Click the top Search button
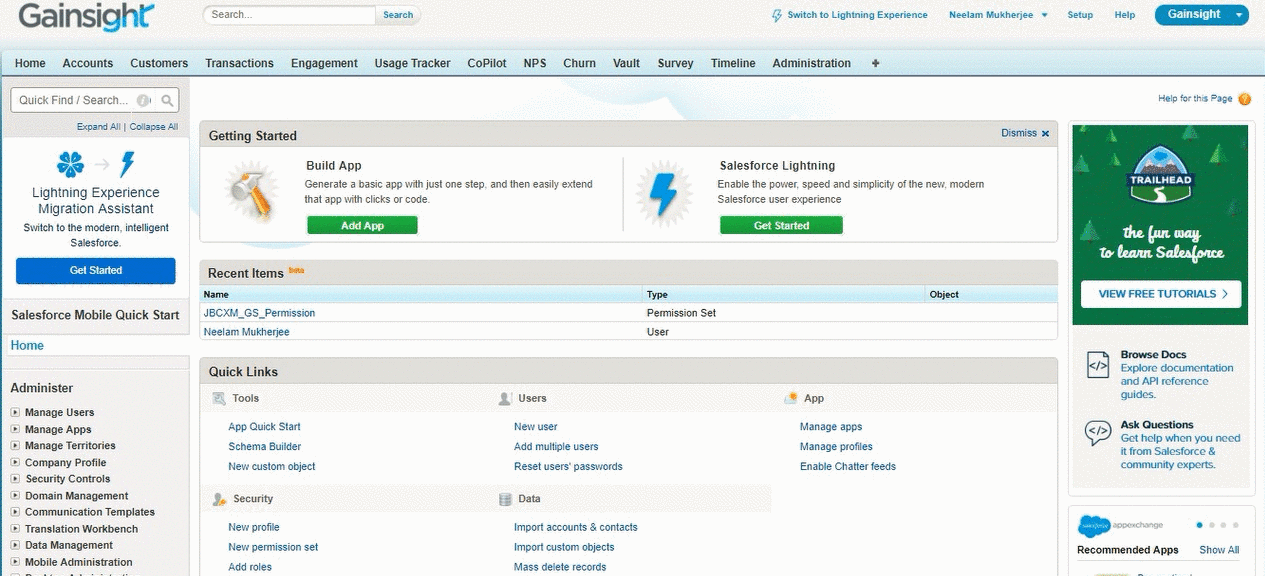 point(398,15)
